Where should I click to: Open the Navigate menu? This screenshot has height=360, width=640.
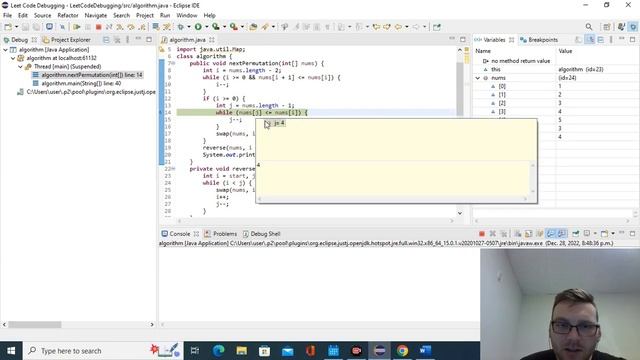click(96, 16)
